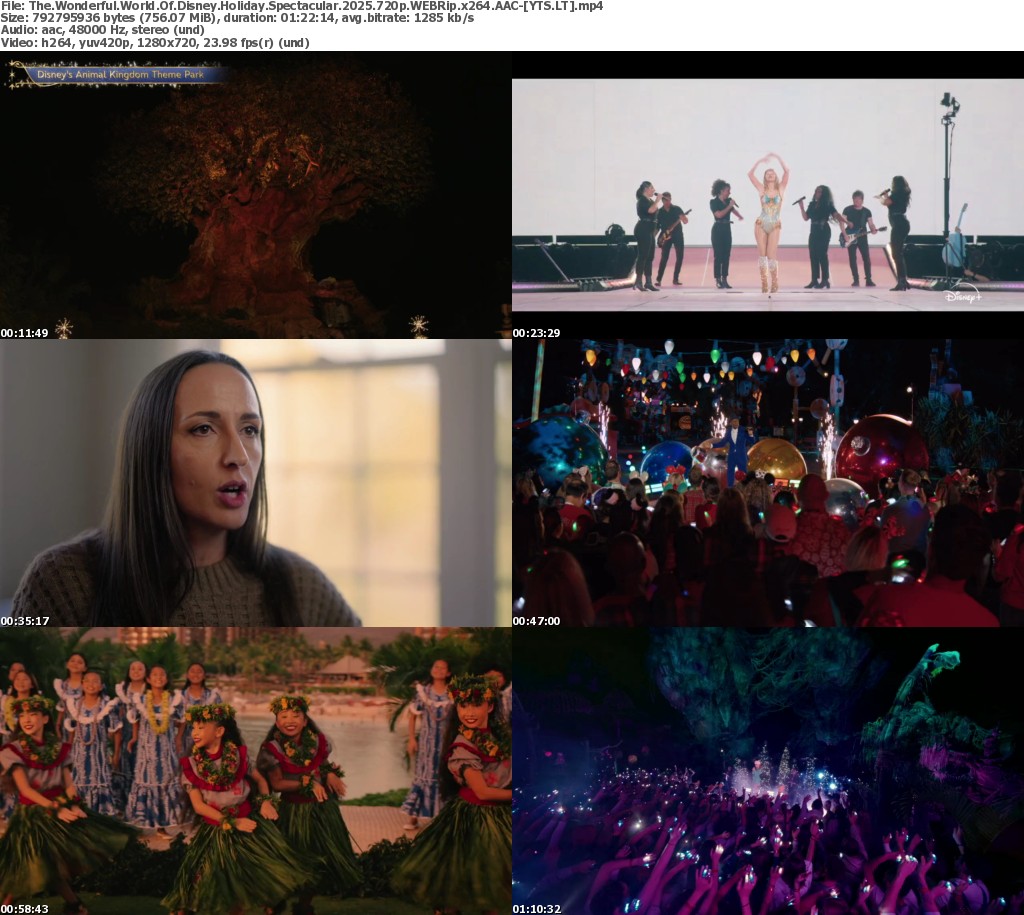1024x915 pixels.
Task: Open the stage performance thumbnail with singers
Action: [x=768, y=195]
